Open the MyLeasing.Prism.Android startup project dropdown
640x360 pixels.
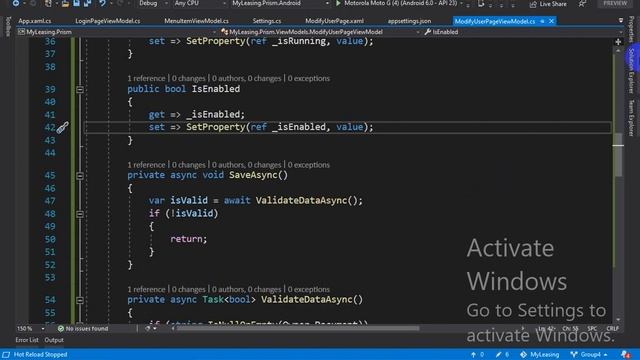click(x=280, y=3)
